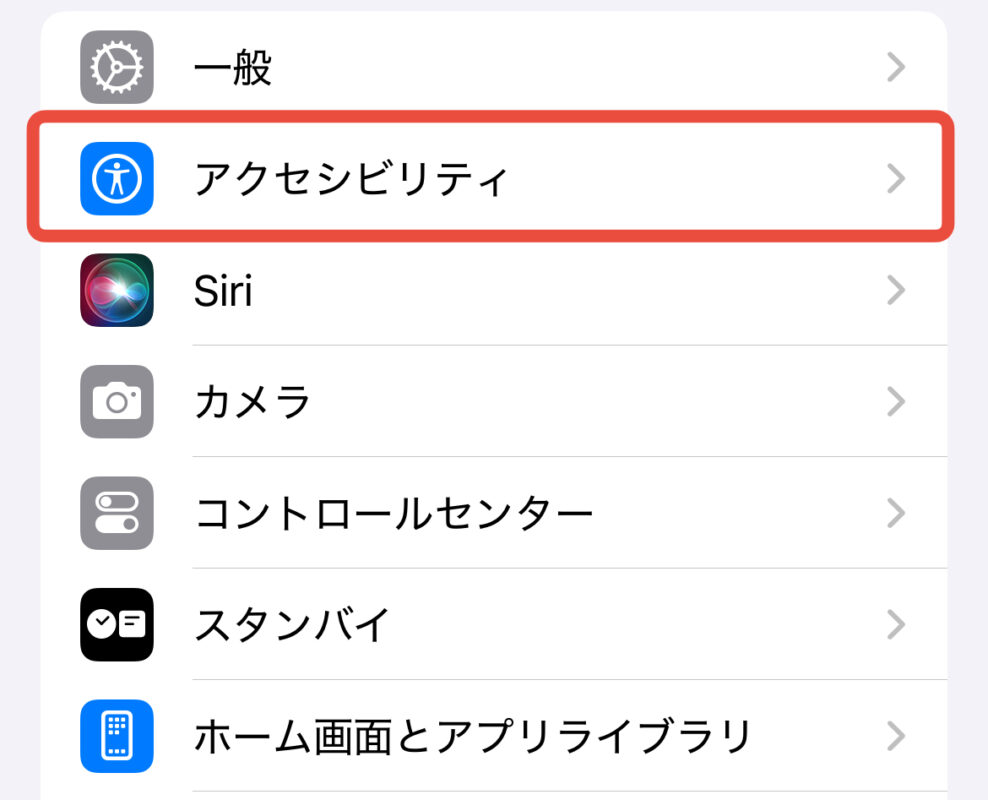Tap the blue Accessibility icon
This screenshot has height=800, width=988.
coord(117,179)
